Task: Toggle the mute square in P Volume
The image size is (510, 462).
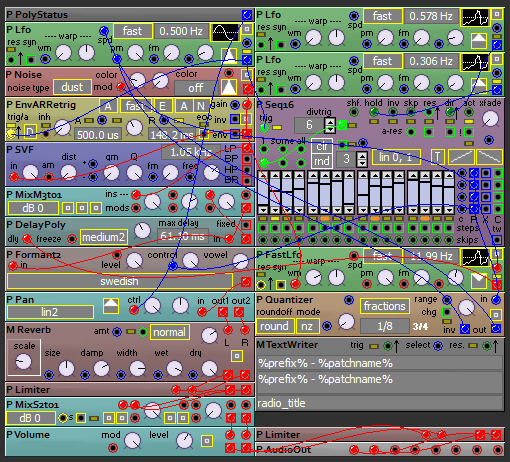Action: tap(207, 441)
